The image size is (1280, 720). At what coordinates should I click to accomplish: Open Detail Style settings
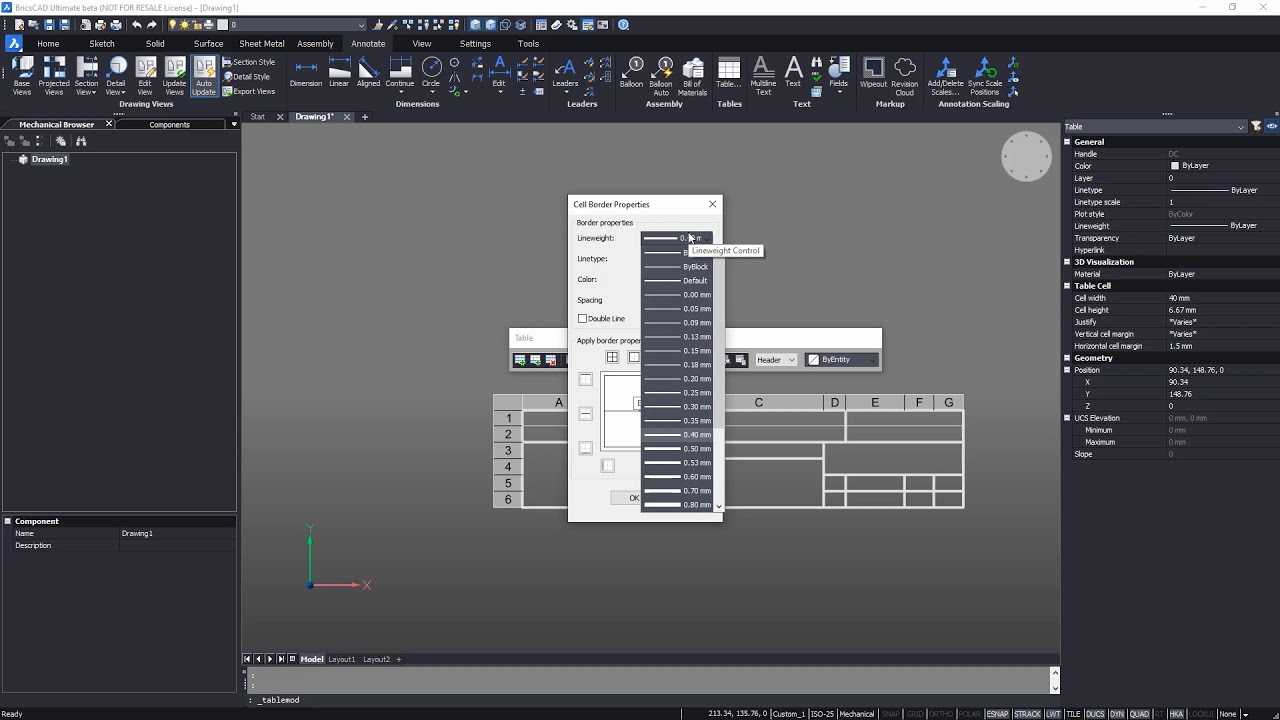coord(247,77)
